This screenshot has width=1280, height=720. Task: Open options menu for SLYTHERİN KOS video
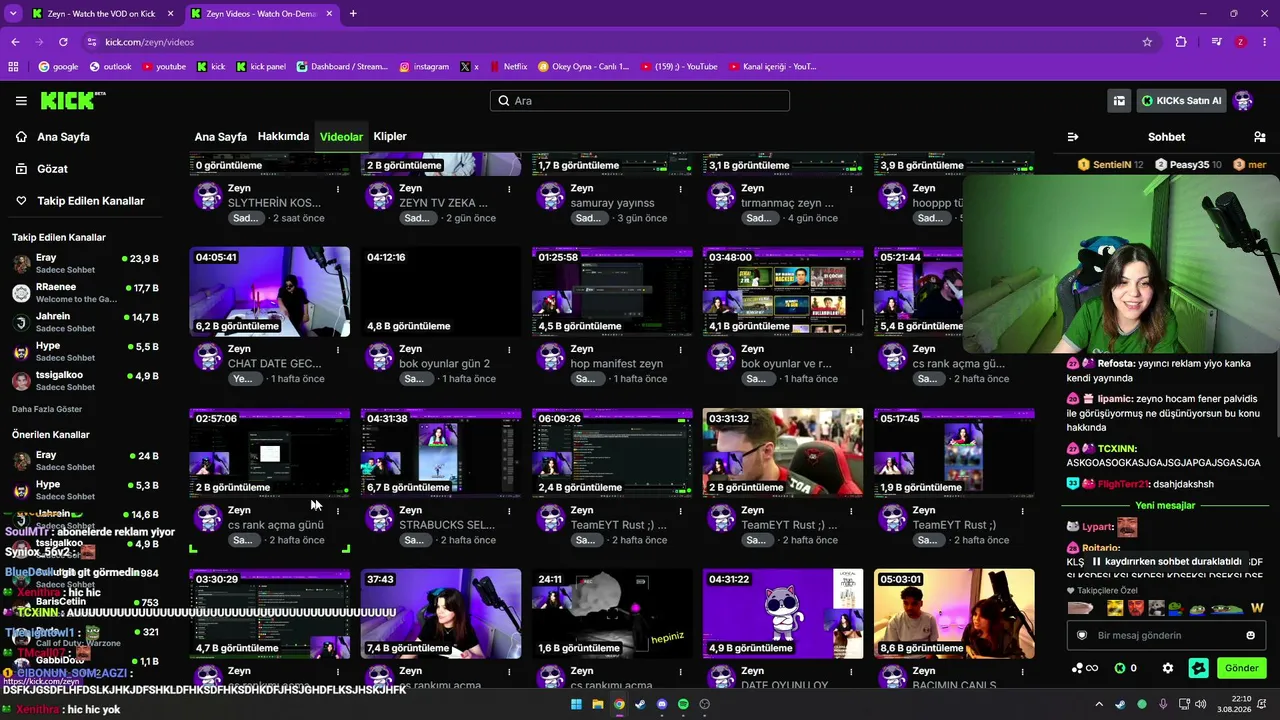coord(338,189)
